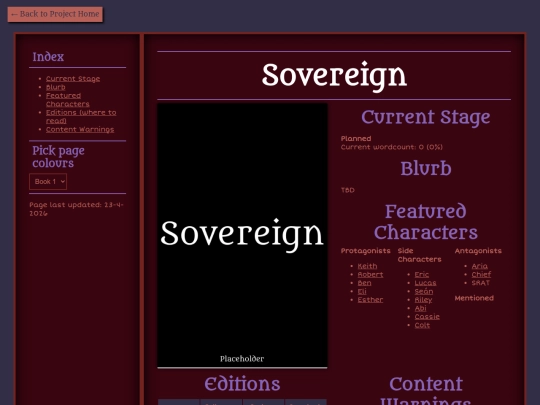Open antagonist Aria's character link
This screenshot has height=405, width=540.
tap(480, 266)
